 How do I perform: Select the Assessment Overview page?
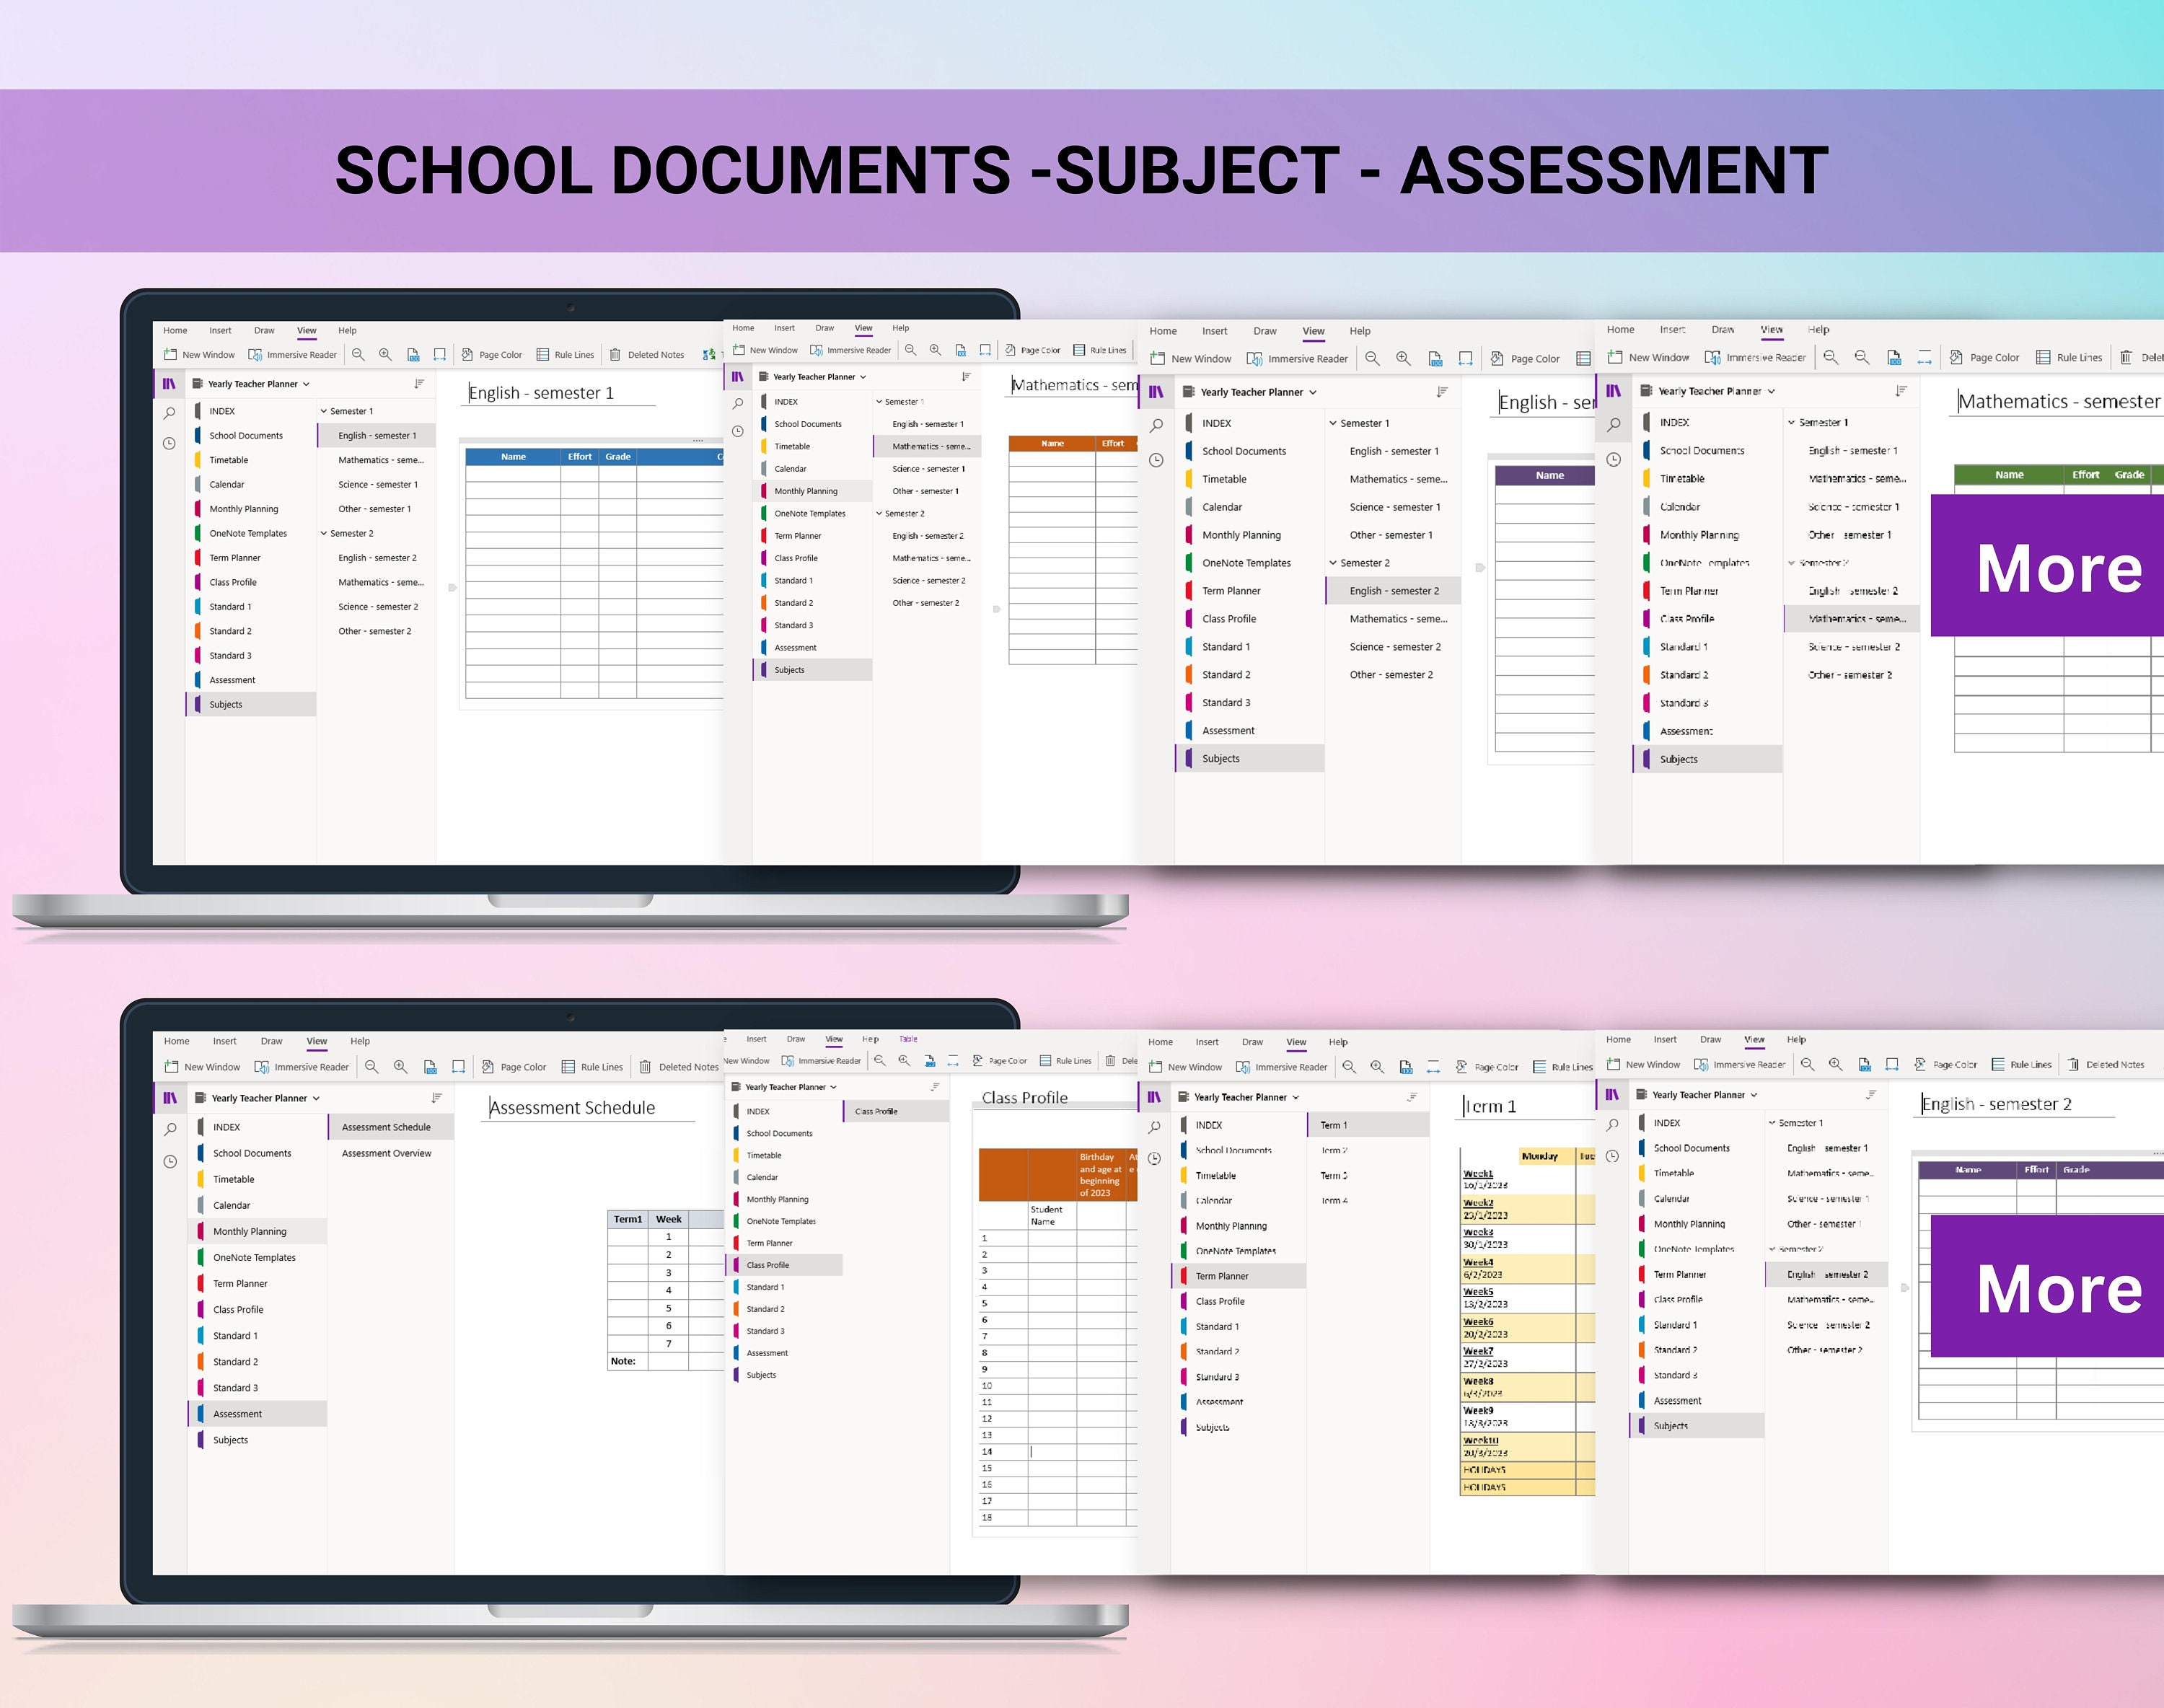click(x=387, y=1153)
